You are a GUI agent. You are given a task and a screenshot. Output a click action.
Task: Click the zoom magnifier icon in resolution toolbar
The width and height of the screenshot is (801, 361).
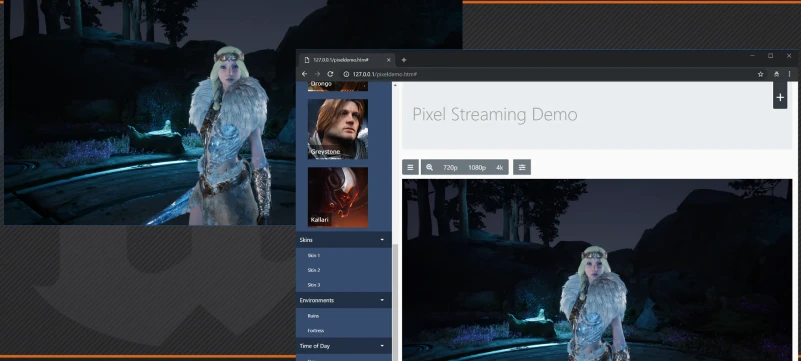click(430, 167)
